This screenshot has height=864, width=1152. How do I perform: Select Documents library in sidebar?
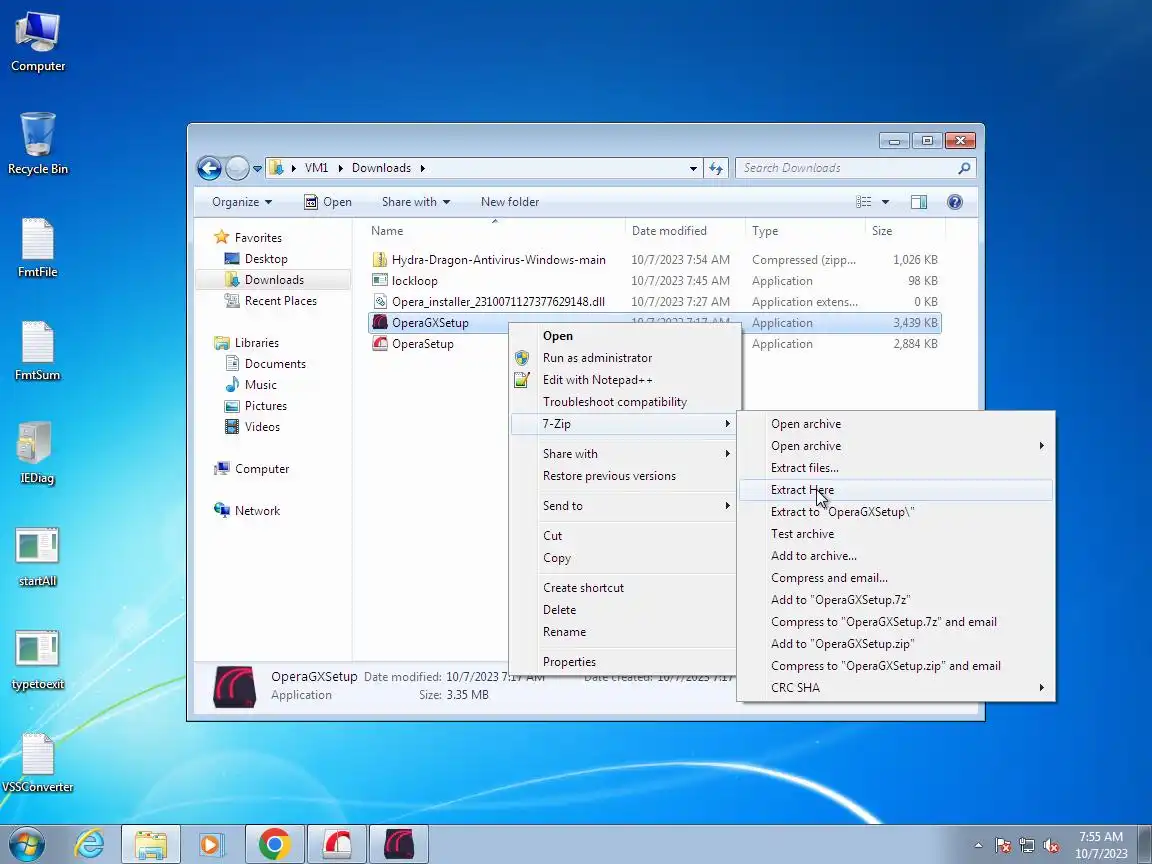(265, 364)
